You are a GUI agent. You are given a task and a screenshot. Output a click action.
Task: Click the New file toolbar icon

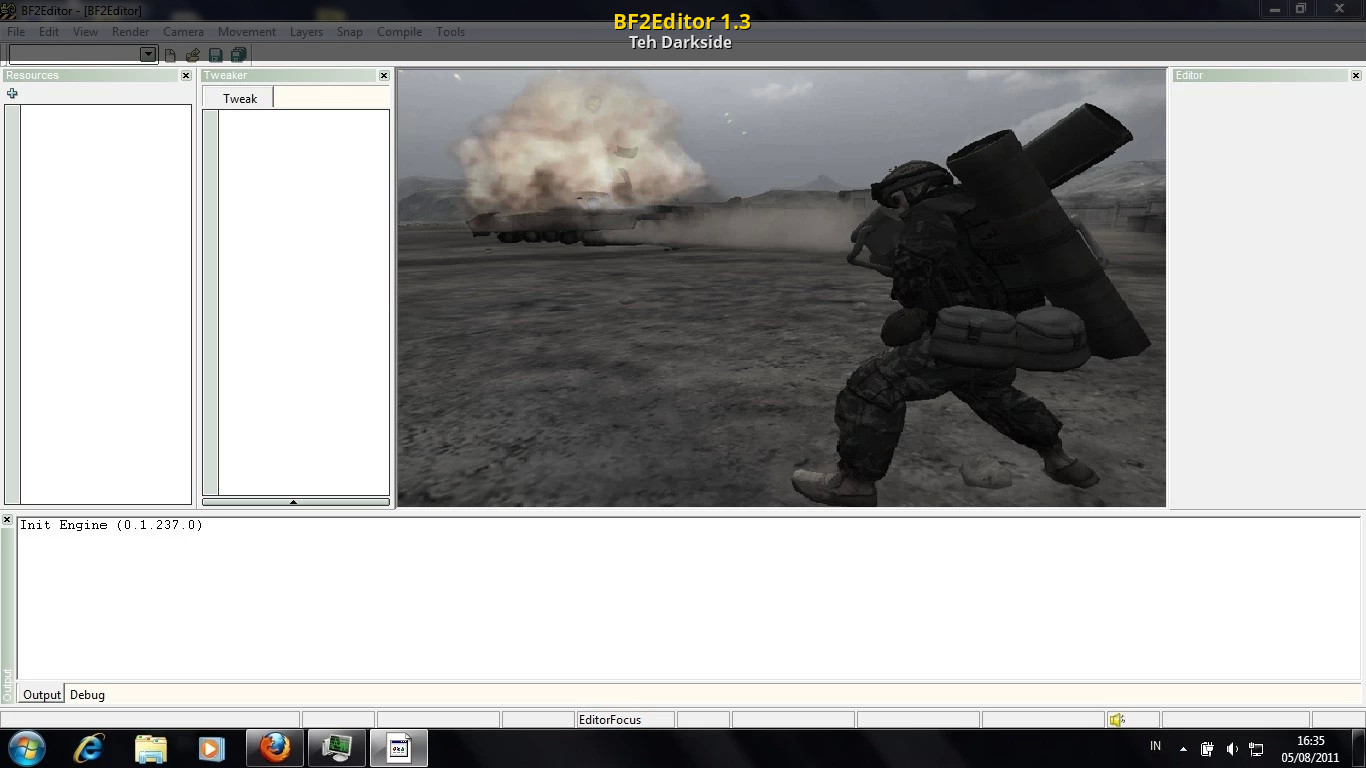click(170, 55)
